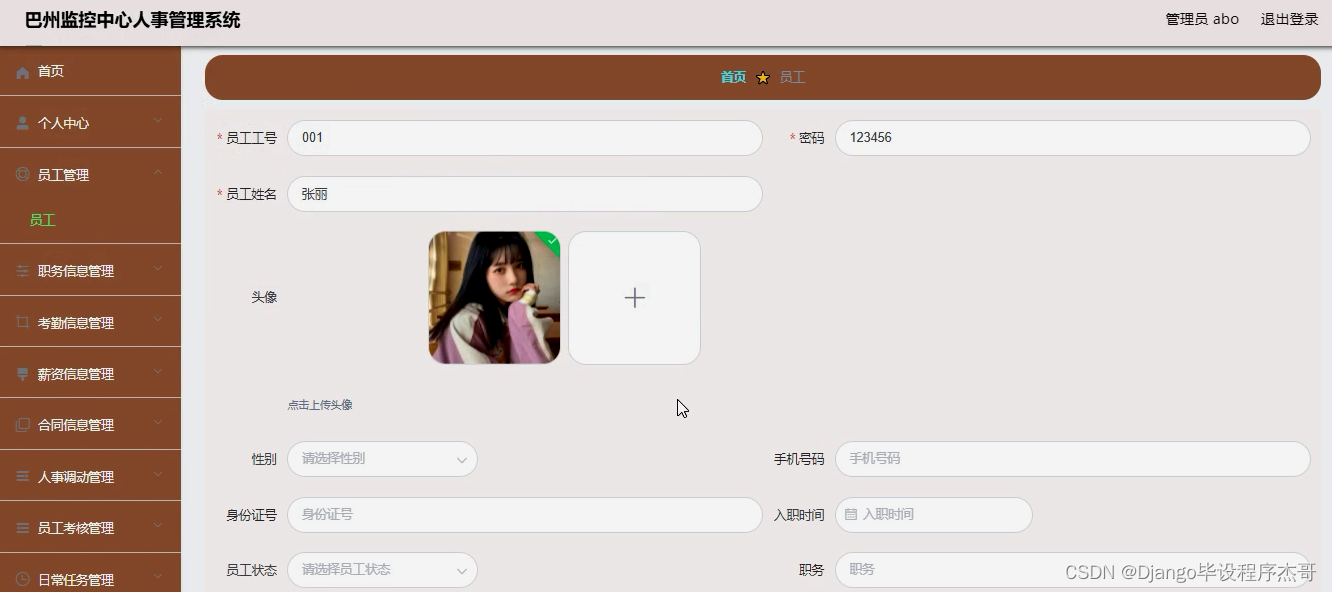Screen dimensions: 1332x592
Task: Click the home icon beside 首页 in sidebar
Action: coord(23,72)
